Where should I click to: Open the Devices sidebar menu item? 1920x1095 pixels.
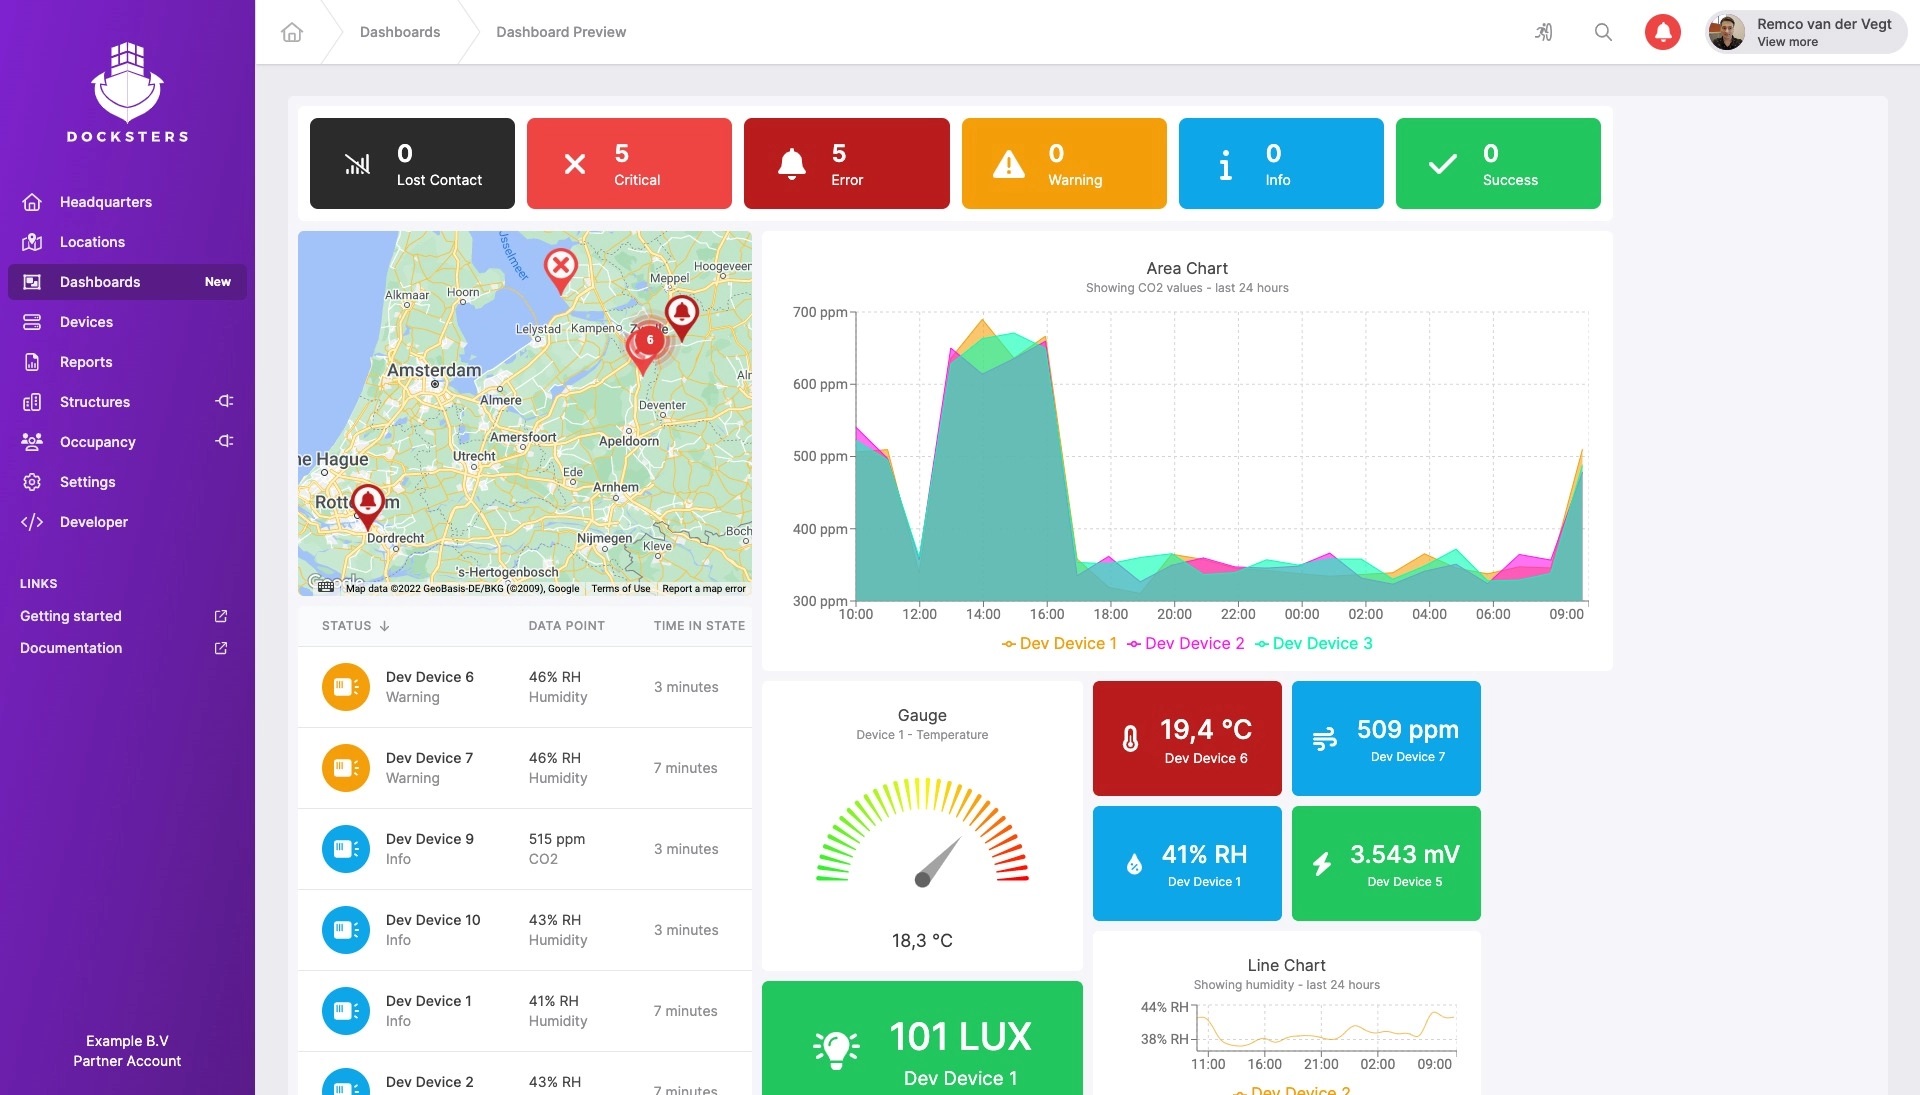[86, 322]
